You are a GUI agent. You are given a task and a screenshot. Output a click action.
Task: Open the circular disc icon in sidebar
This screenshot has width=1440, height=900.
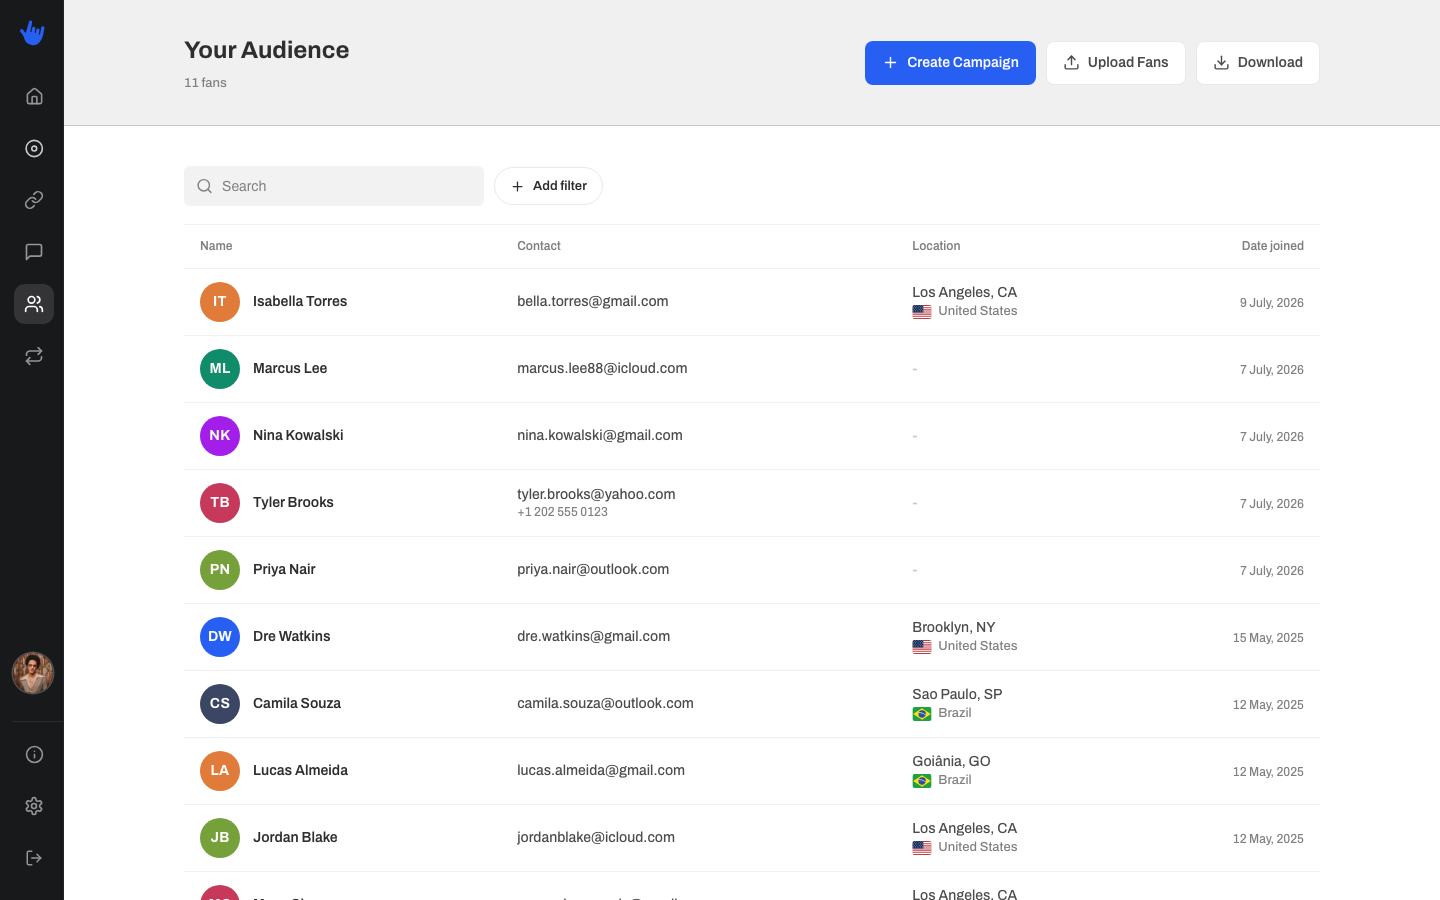pyautogui.click(x=34, y=148)
